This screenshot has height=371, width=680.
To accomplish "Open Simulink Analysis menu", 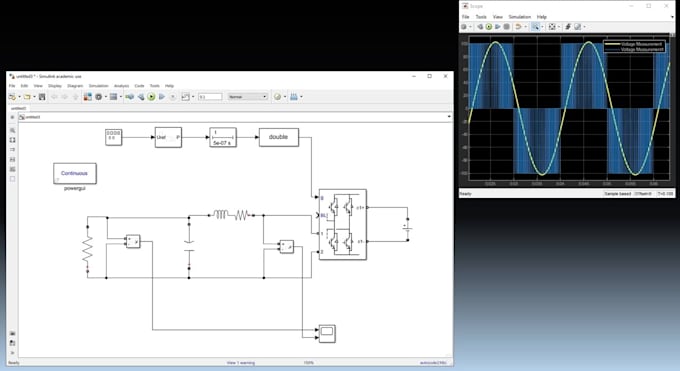I will pyautogui.click(x=121, y=86).
